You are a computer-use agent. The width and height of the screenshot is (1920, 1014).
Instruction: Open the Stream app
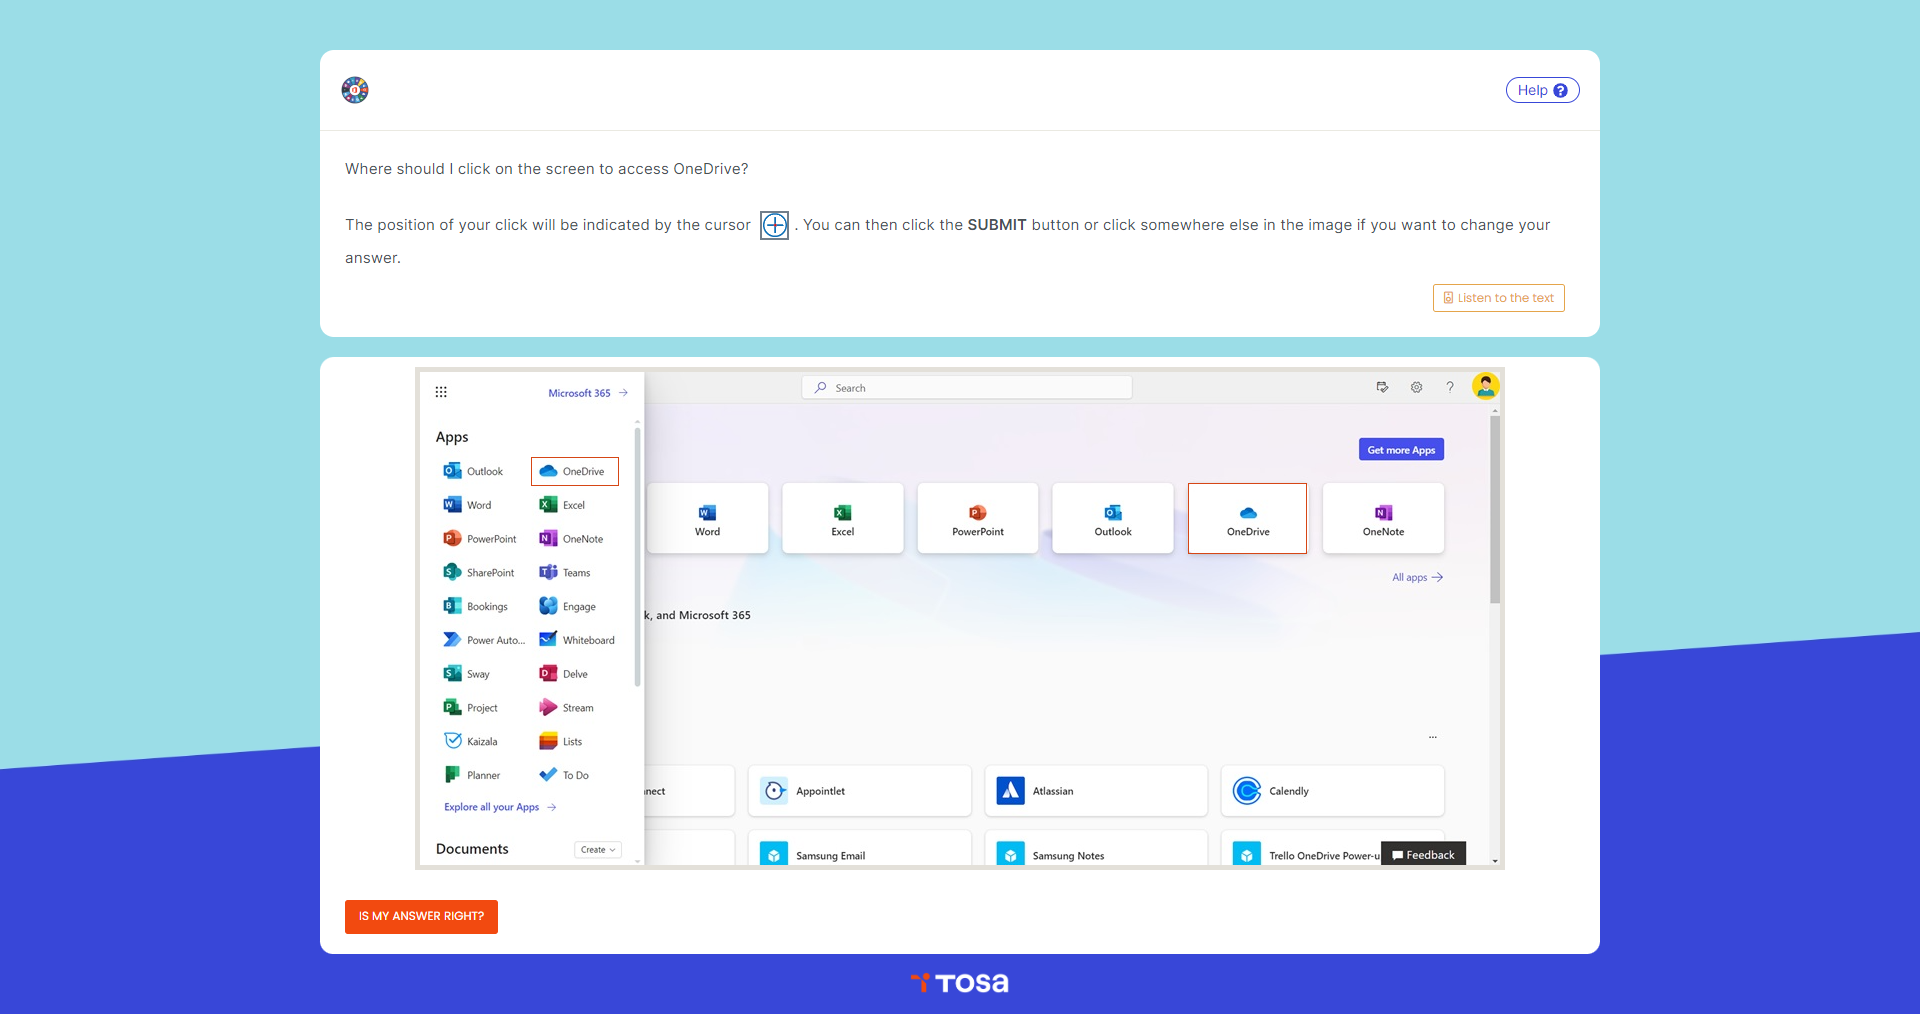click(566, 708)
